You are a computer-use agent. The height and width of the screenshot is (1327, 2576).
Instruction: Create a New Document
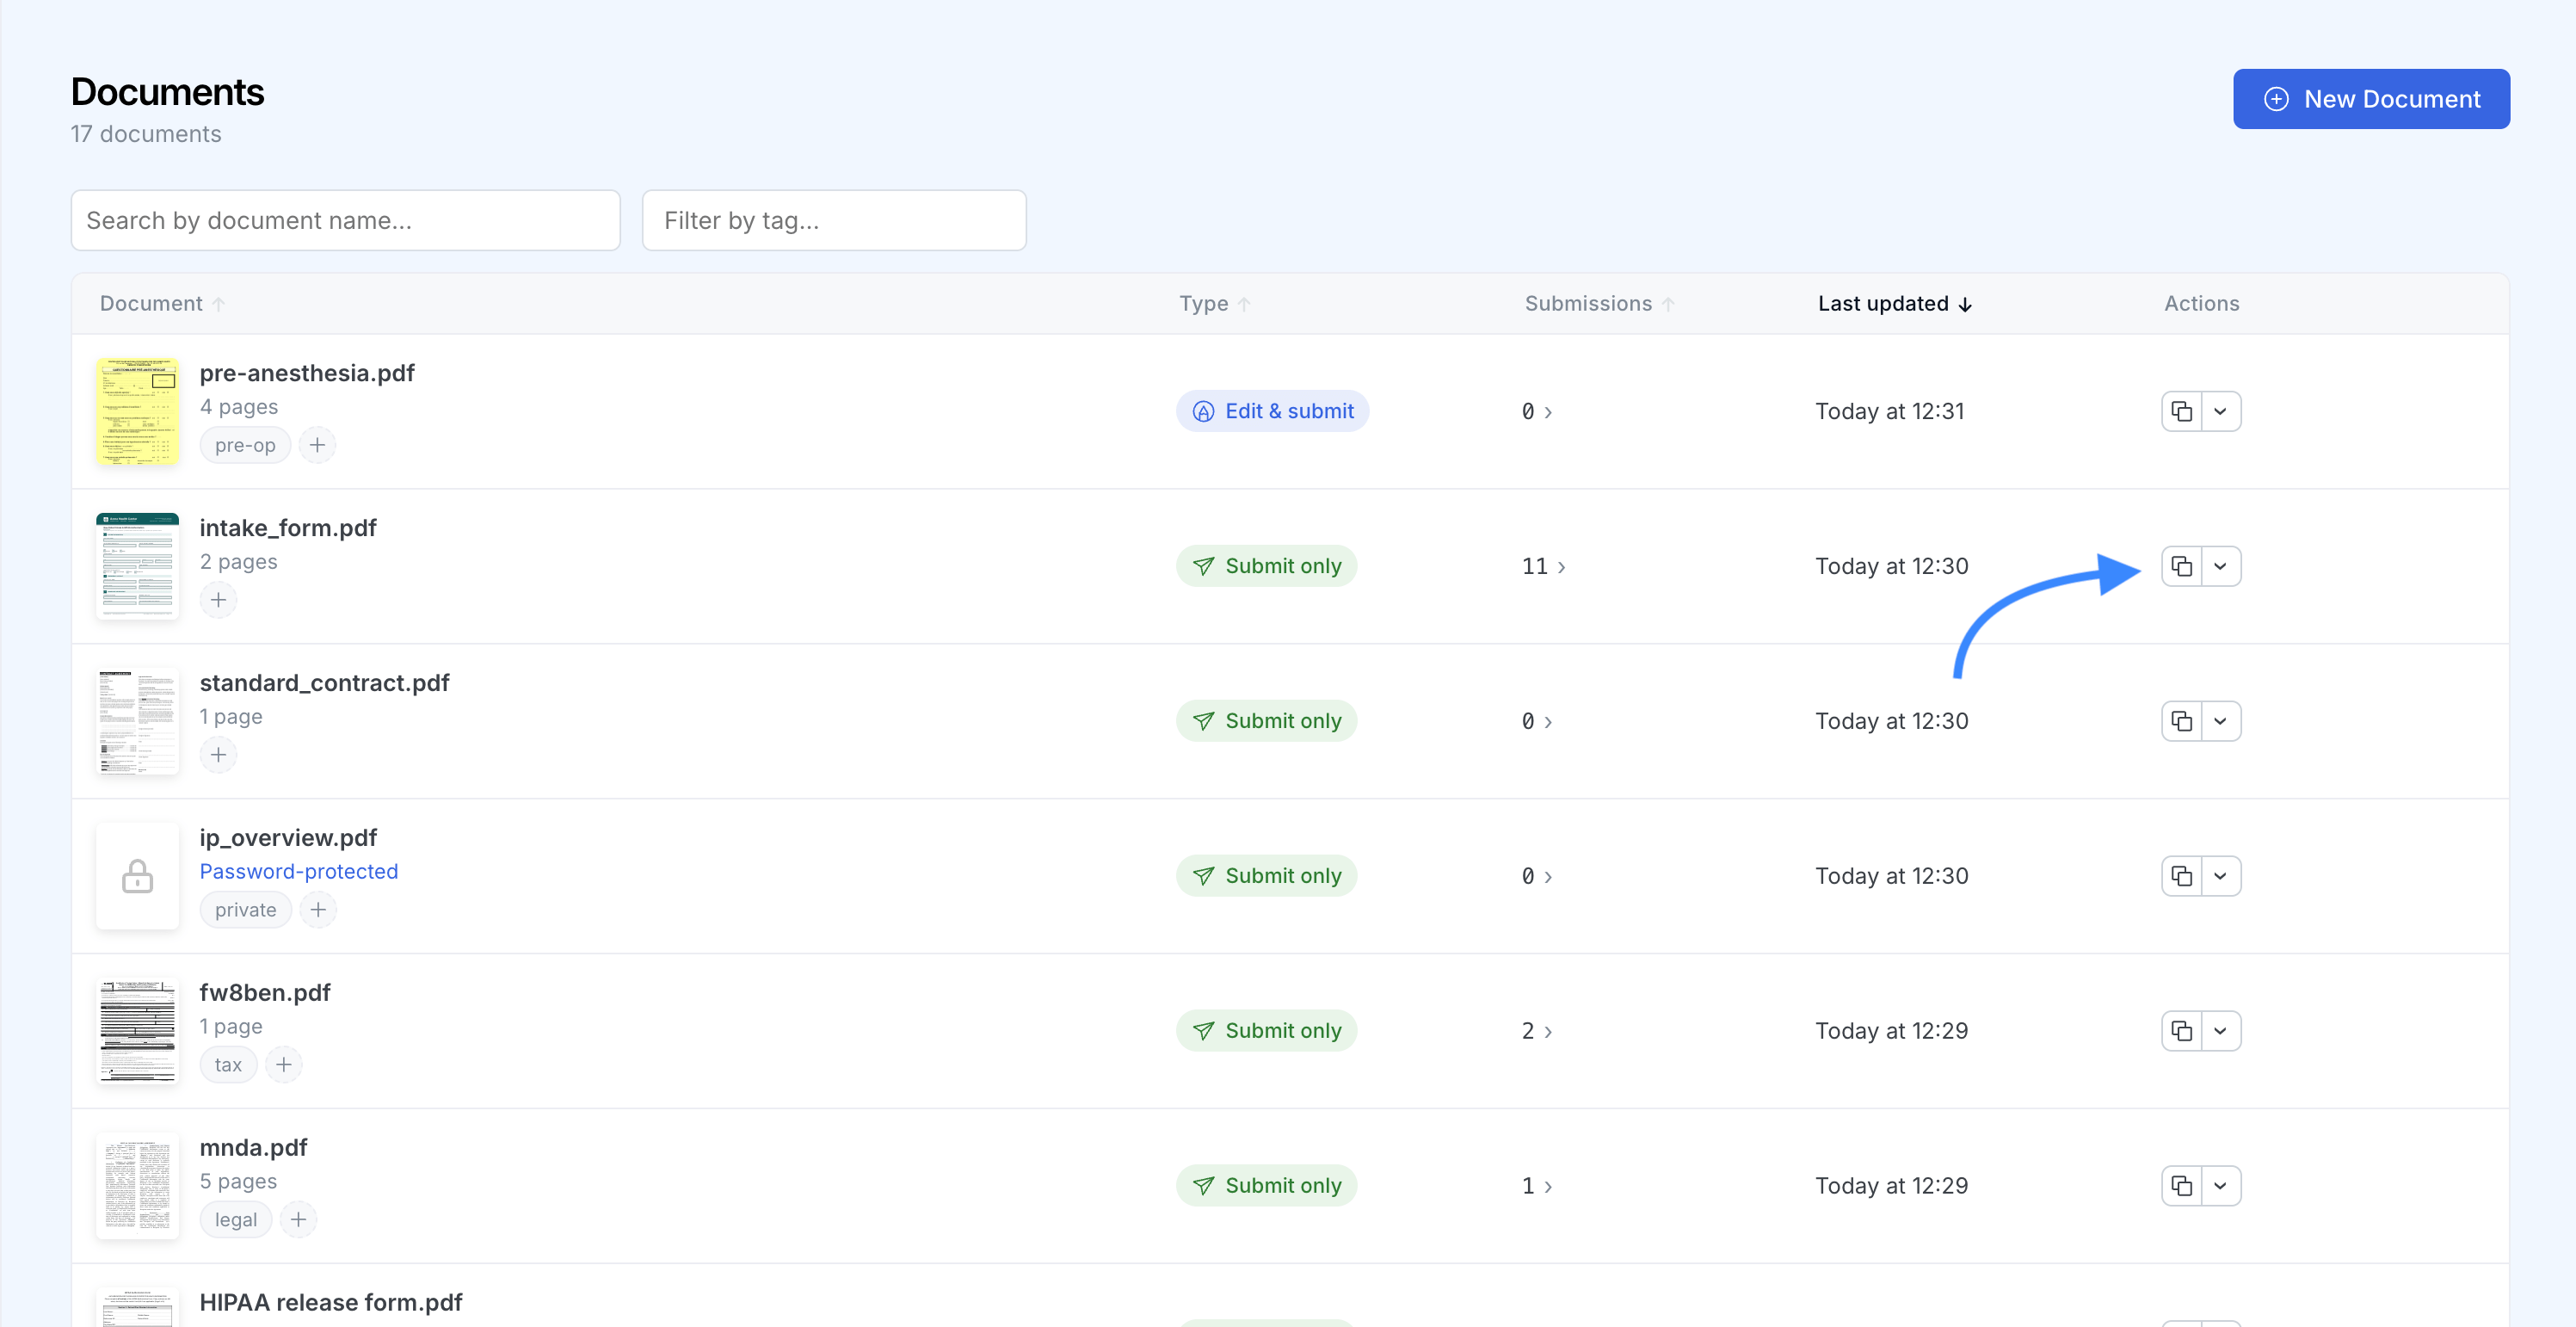2371,99
